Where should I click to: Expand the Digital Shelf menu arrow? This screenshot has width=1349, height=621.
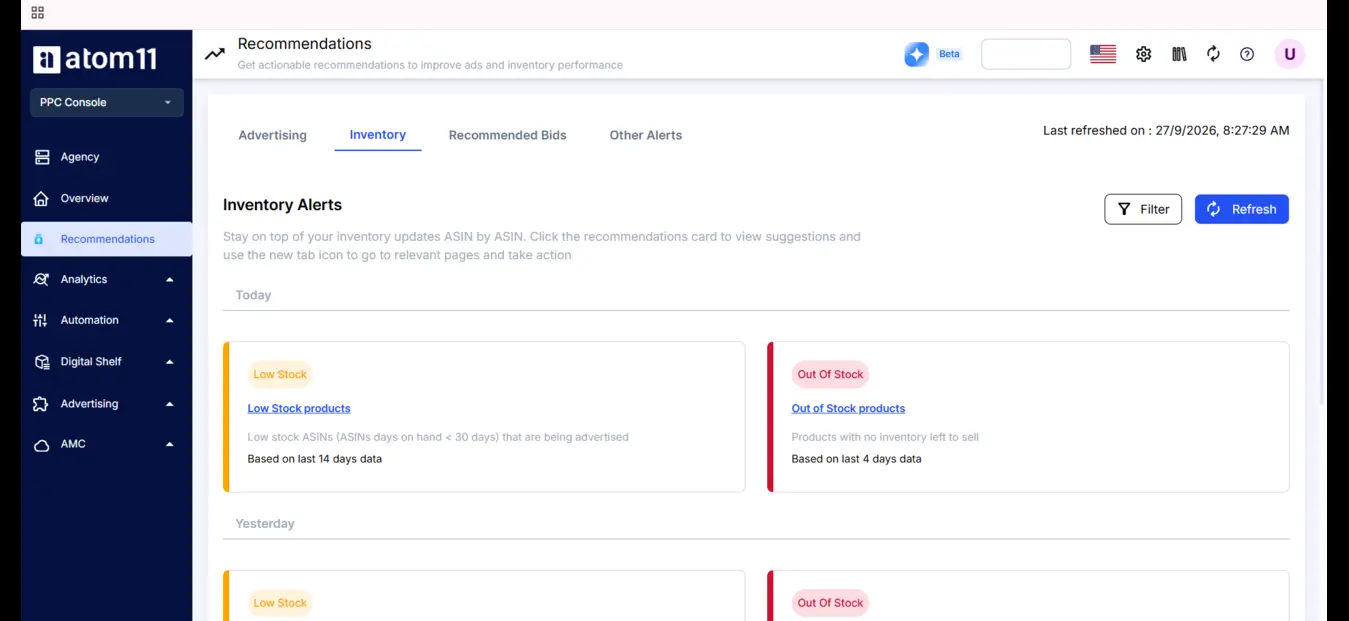coord(169,362)
